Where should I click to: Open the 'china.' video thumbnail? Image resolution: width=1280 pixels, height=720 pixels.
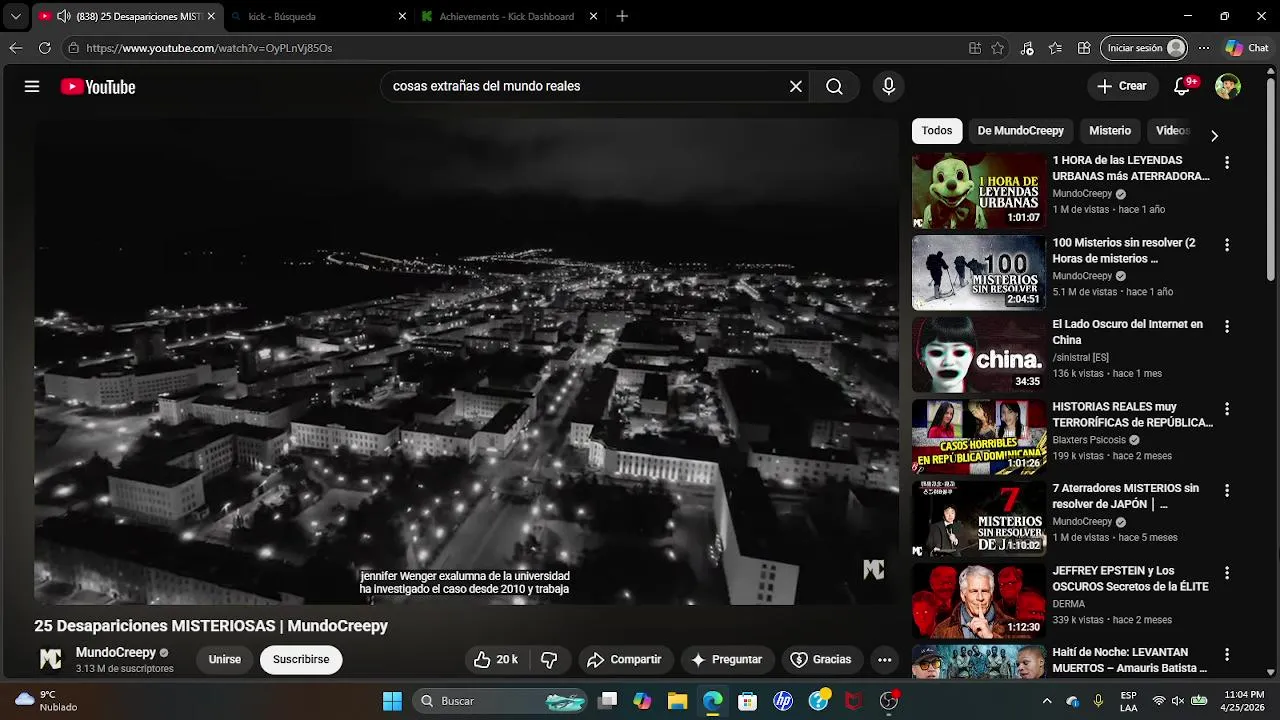[978, 354]
